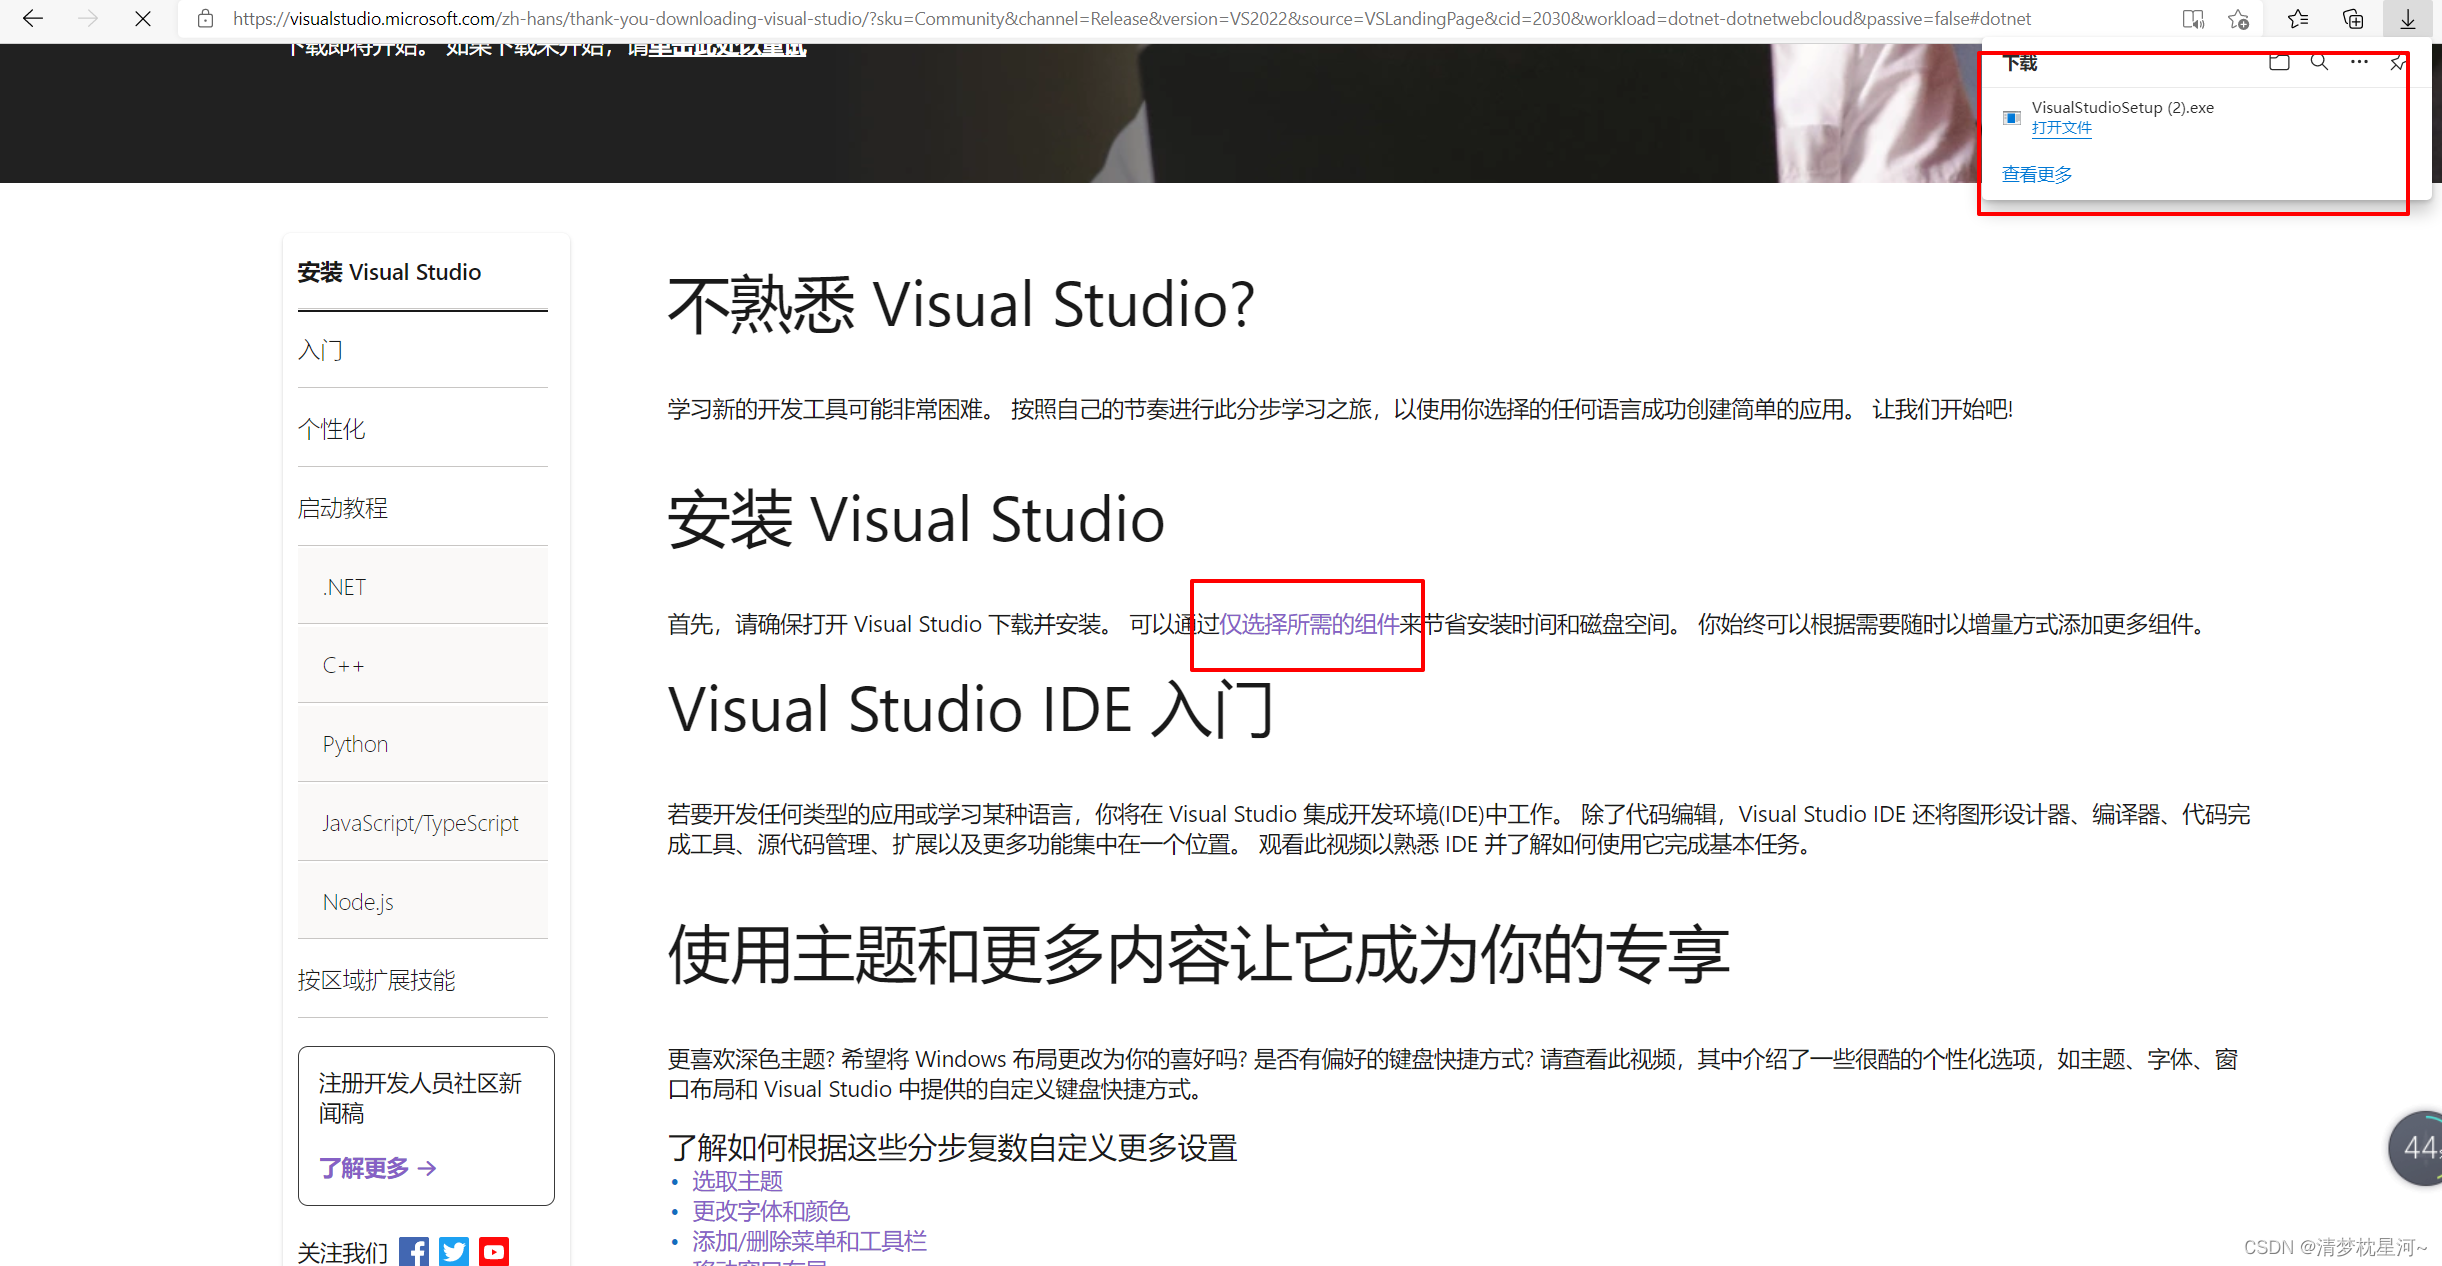Toggle the Downloads toolbar button
The image size is (2442, 1266).
click(x=2408, y=18)
